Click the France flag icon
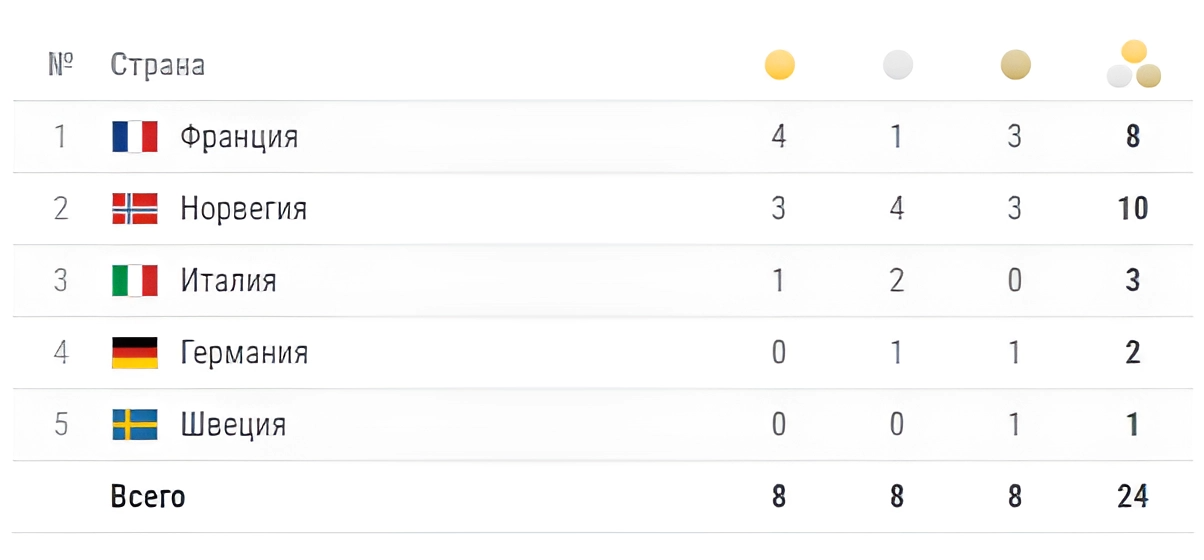The image size is (1204, 560). tap(135, 136)
